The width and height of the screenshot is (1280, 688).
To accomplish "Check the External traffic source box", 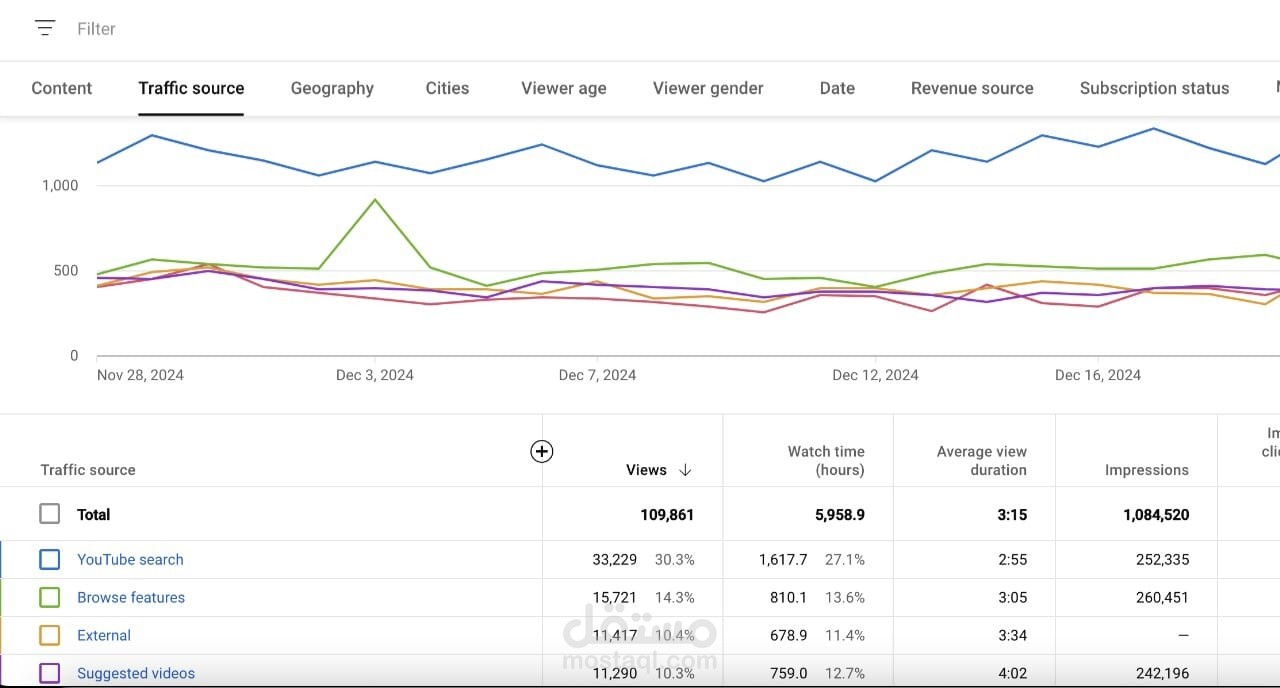I will [x=50, y=636].
